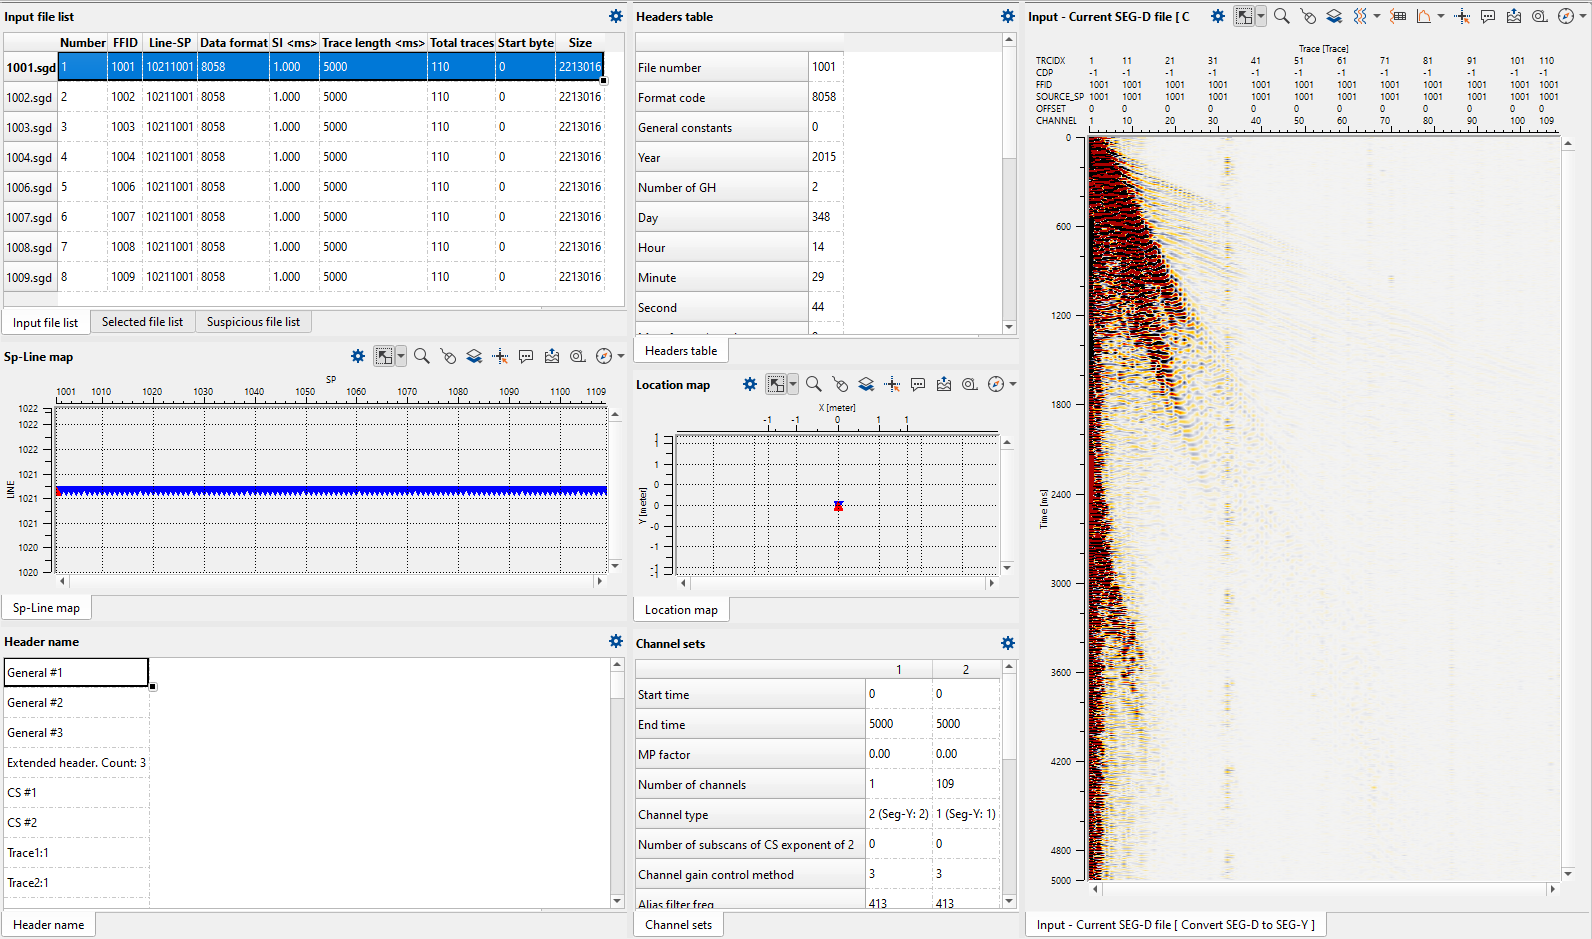1592x939 pixels.
Task: Click the mouse pan icon in Location map toolbar
Action: (840, 384)
